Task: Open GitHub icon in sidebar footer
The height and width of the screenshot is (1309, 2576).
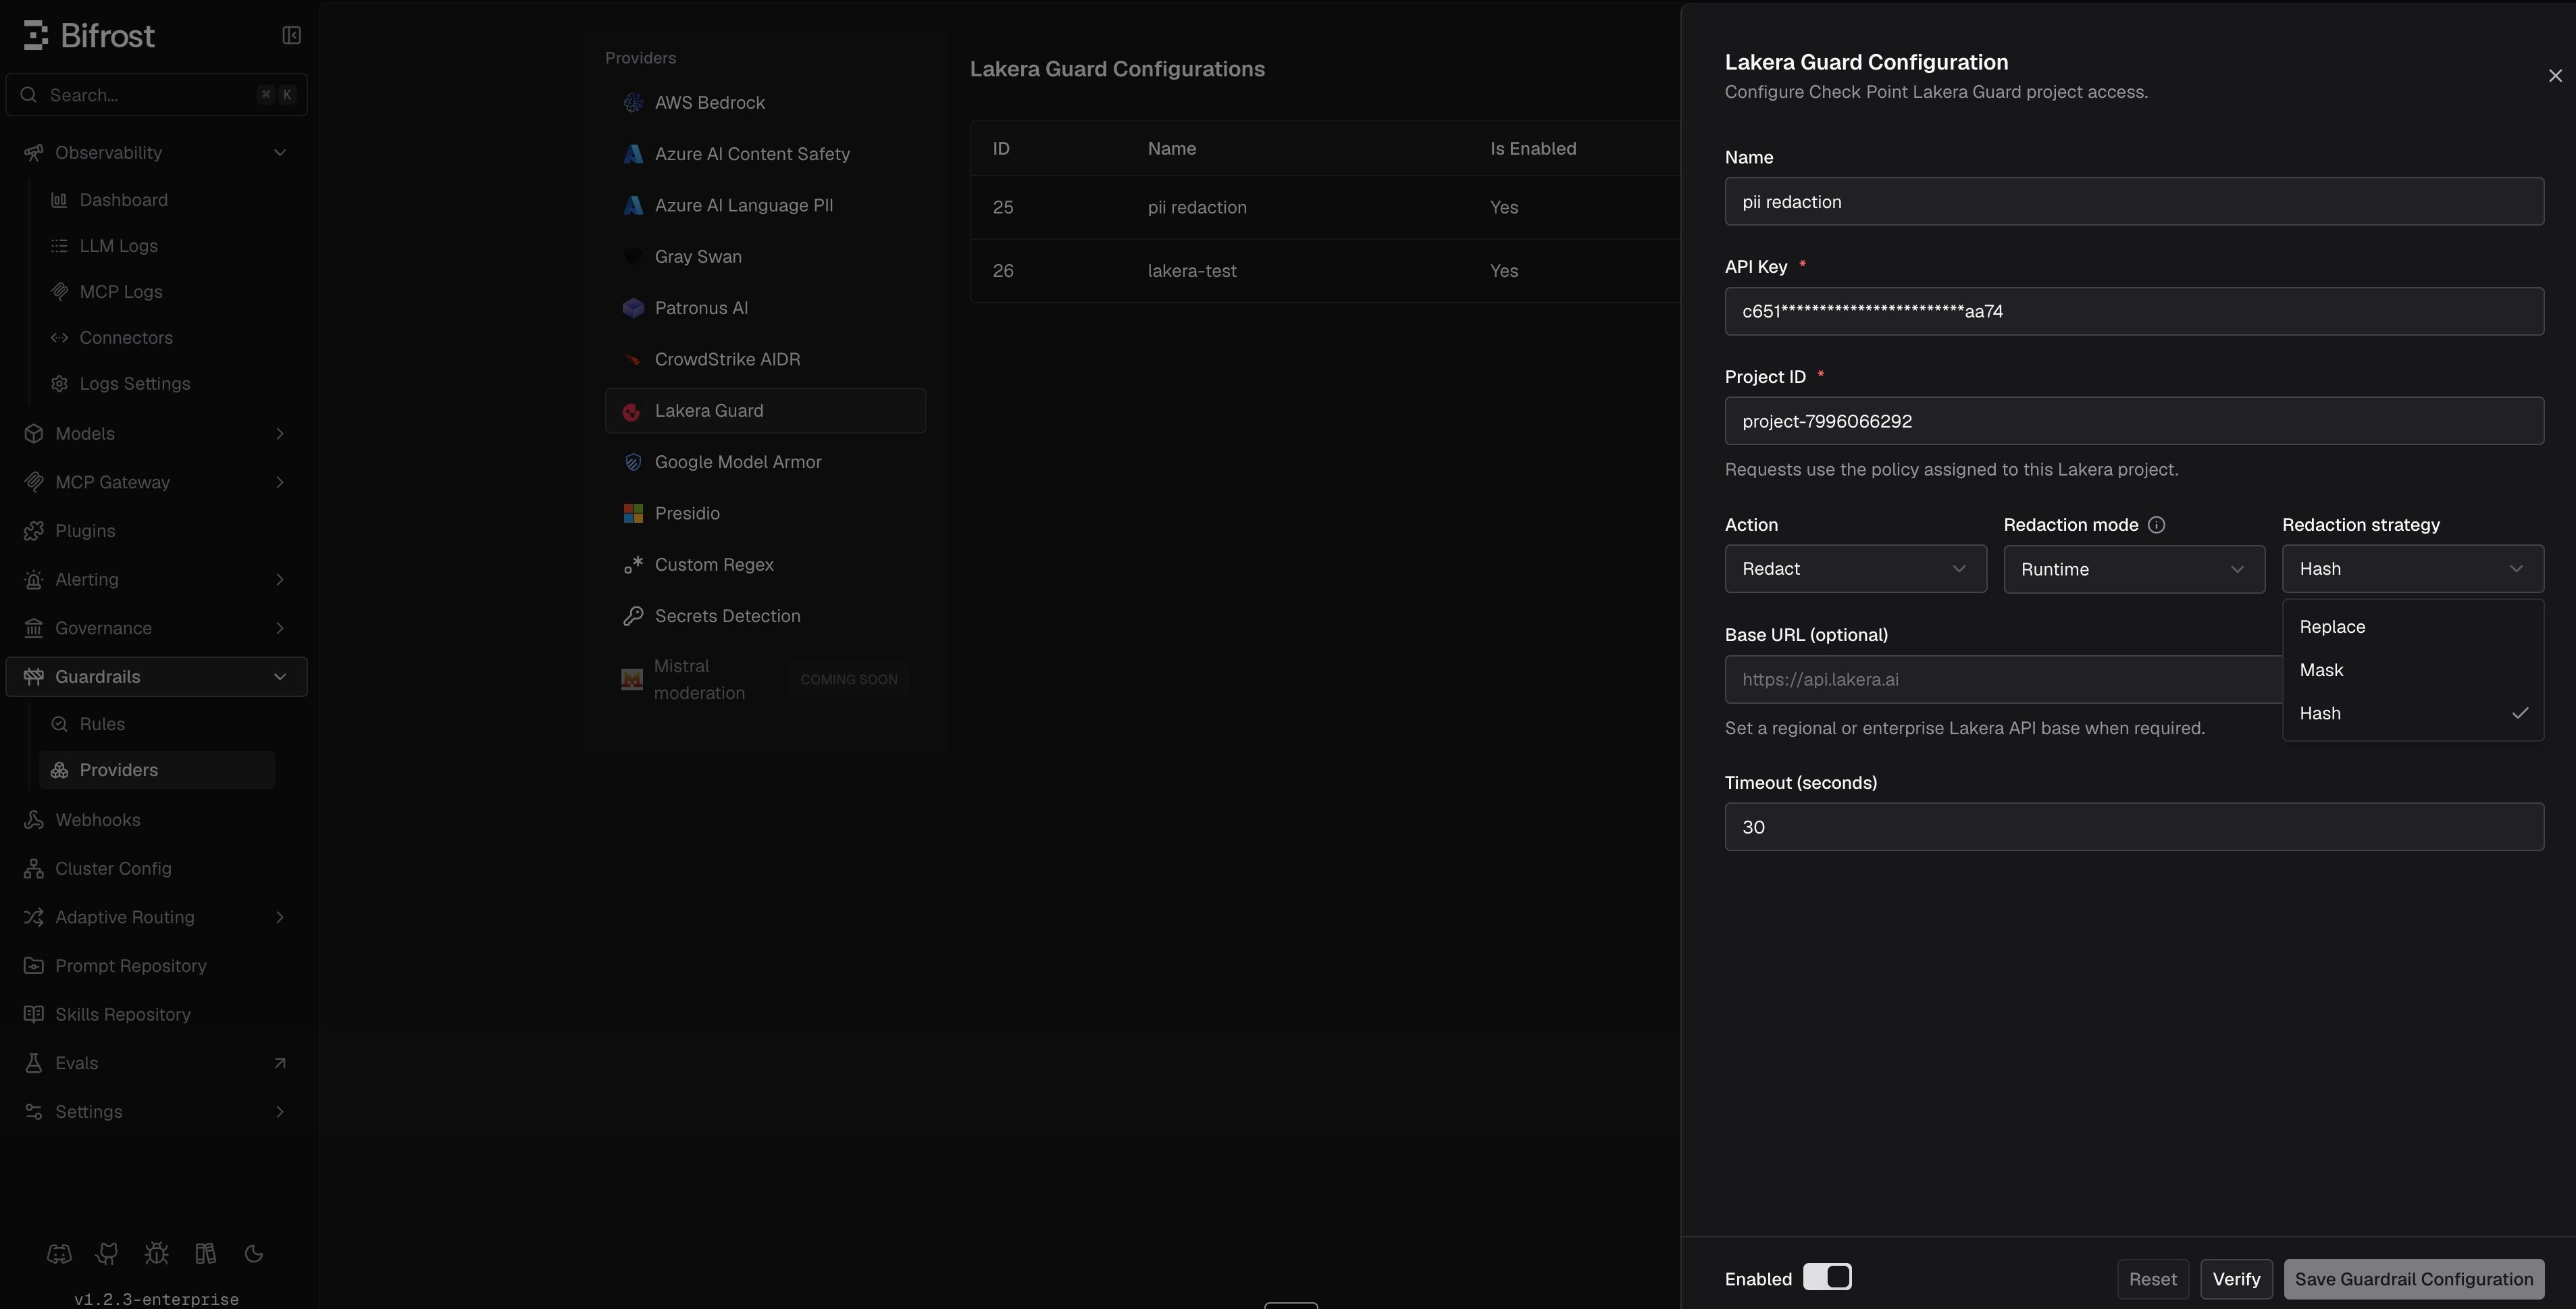Action: [x=107, y=1253]
